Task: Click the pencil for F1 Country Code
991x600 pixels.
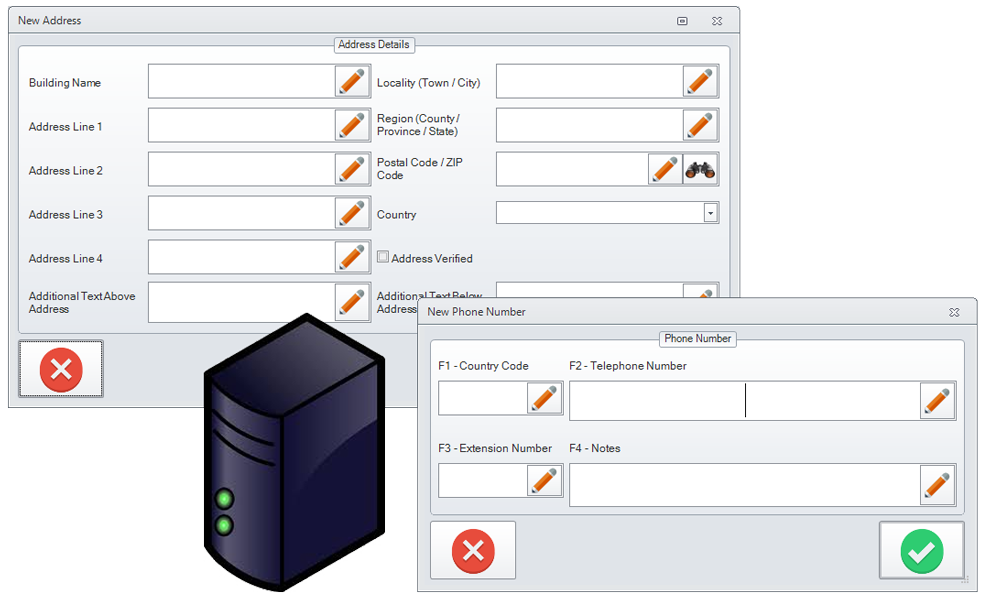Action: [x=544, y=398]
